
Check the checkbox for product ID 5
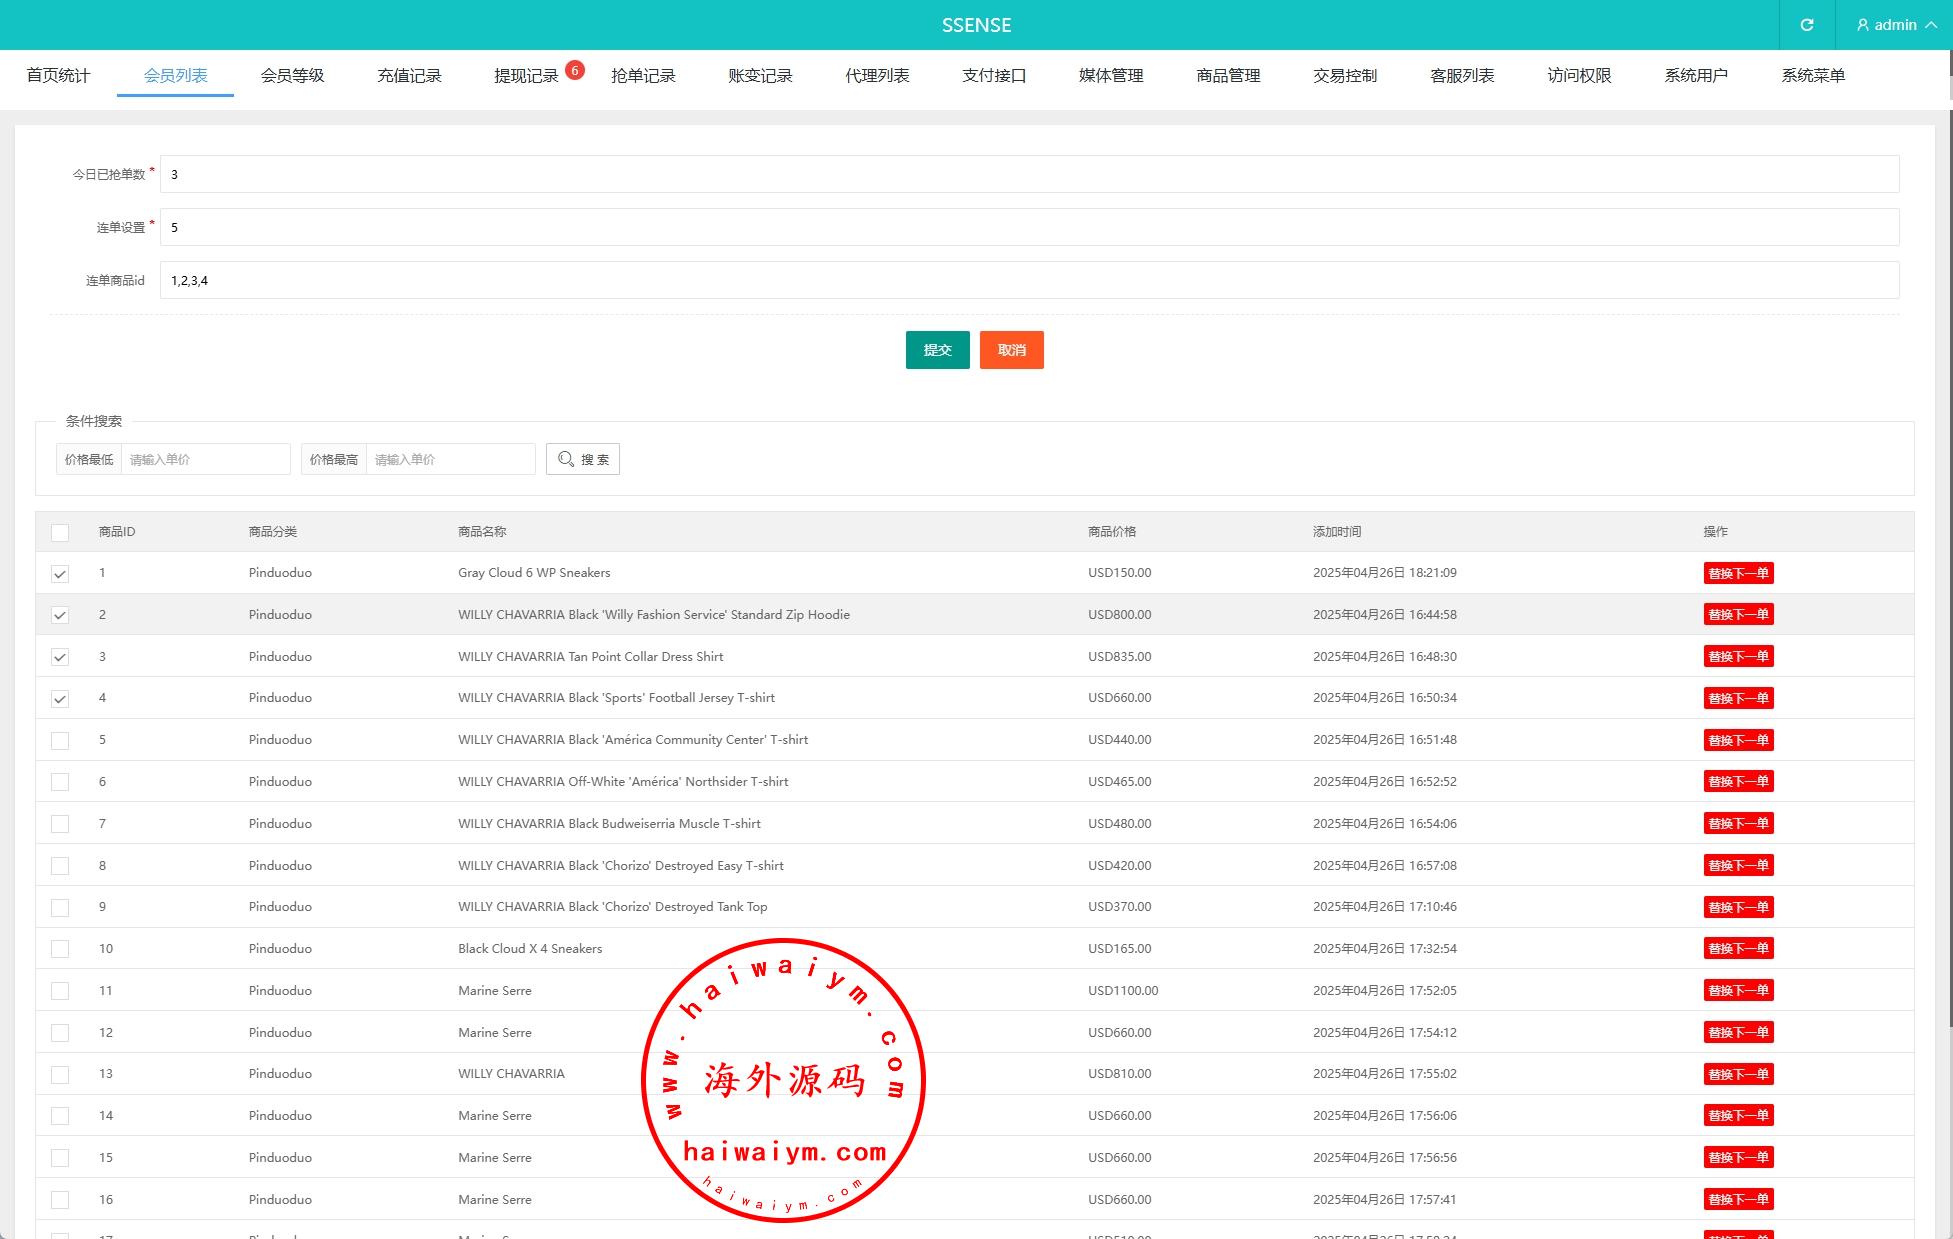click(x=60, y=741)
